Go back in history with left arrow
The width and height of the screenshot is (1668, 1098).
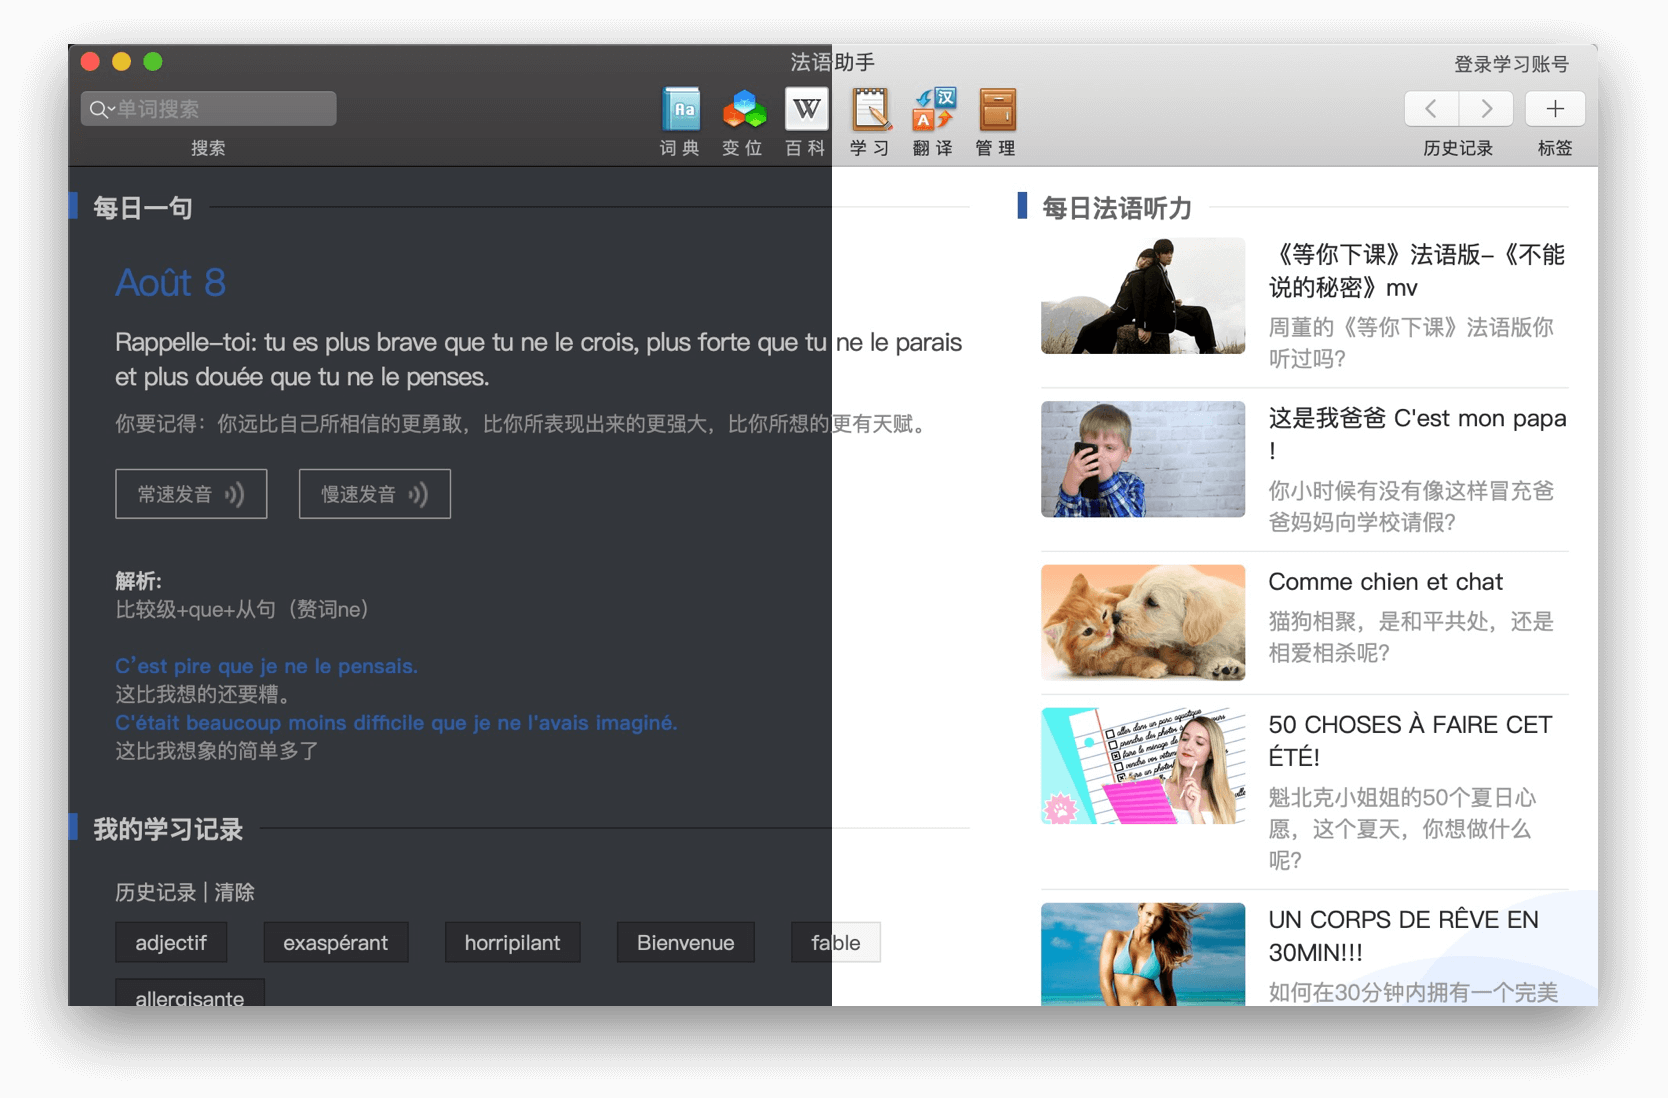pyautogui.click(x=1431, y=109)
